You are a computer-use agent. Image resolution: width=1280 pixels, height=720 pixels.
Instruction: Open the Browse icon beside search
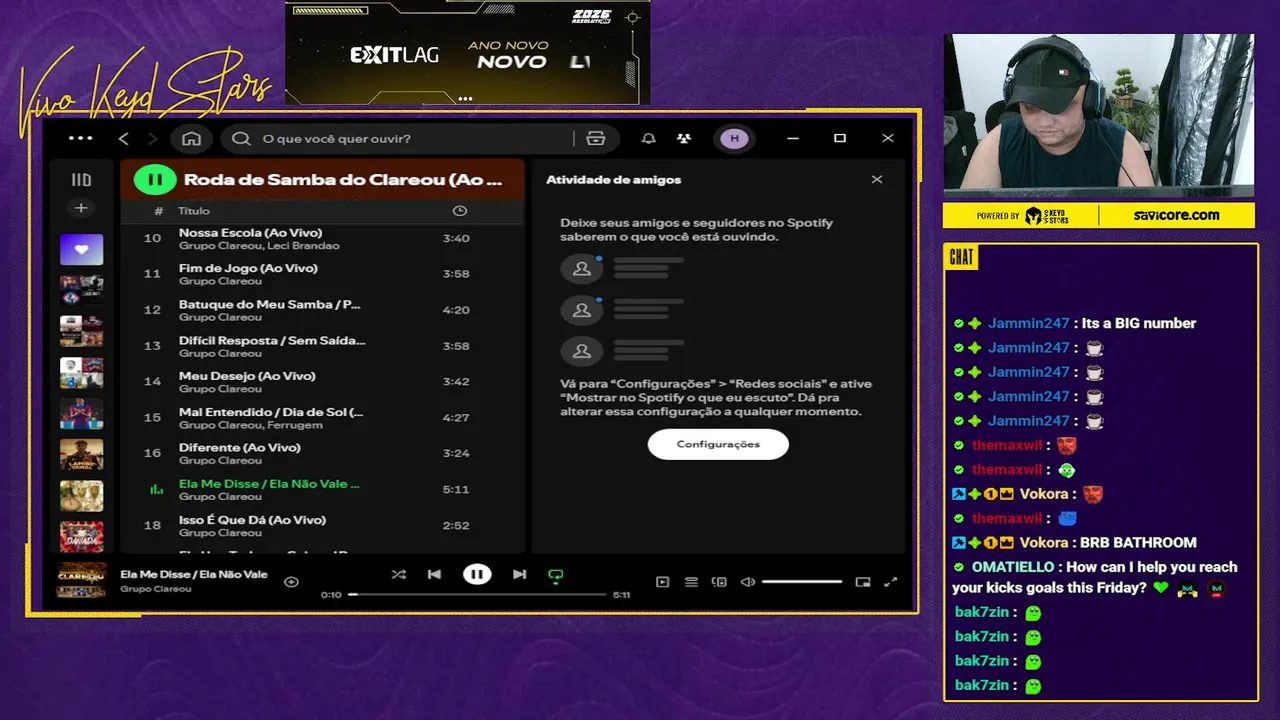(596, 139)
